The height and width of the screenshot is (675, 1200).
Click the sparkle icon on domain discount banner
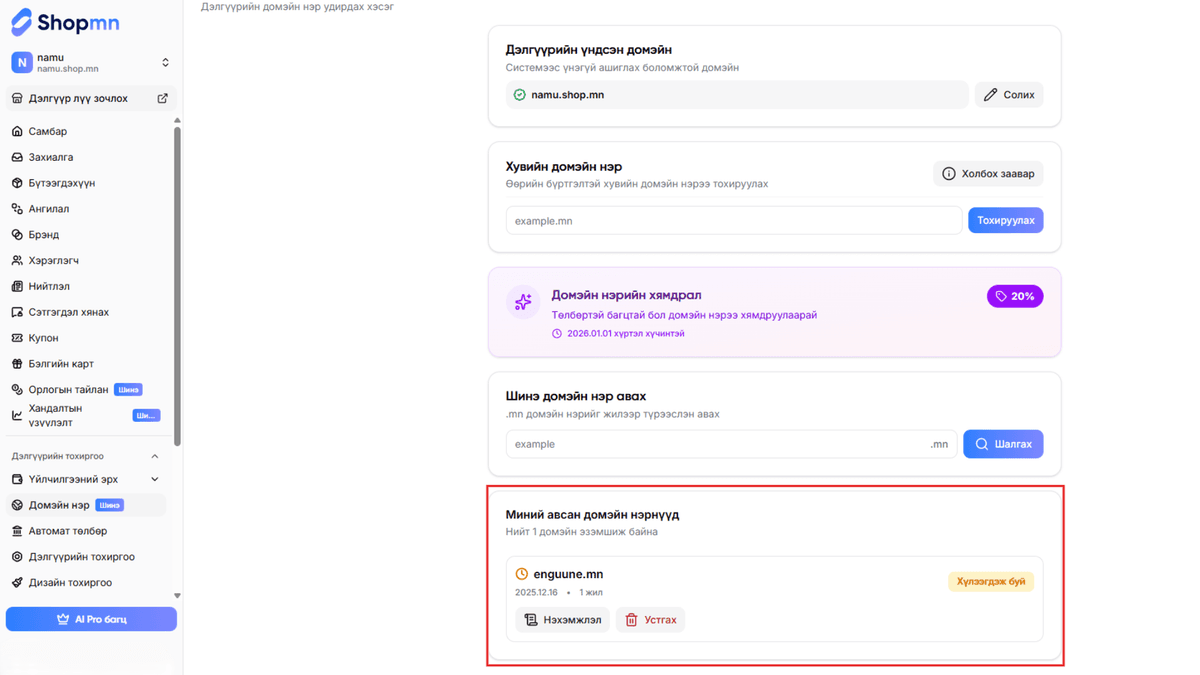click(x=523, y=302)
